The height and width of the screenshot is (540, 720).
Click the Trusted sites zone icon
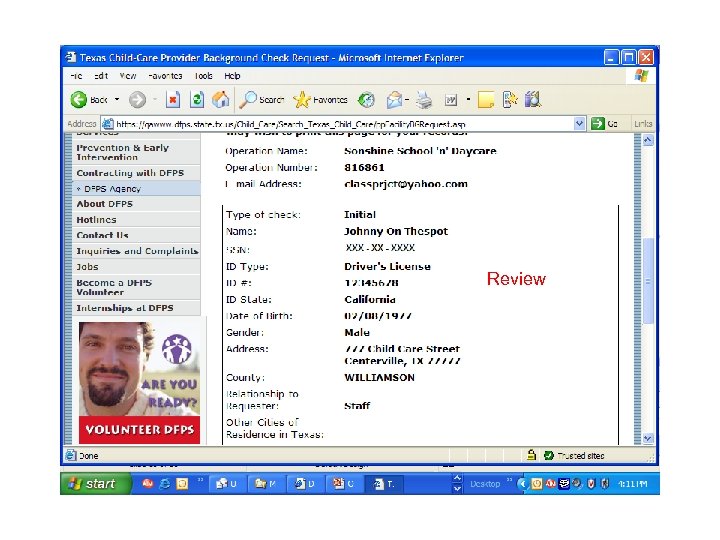point(548,456)
